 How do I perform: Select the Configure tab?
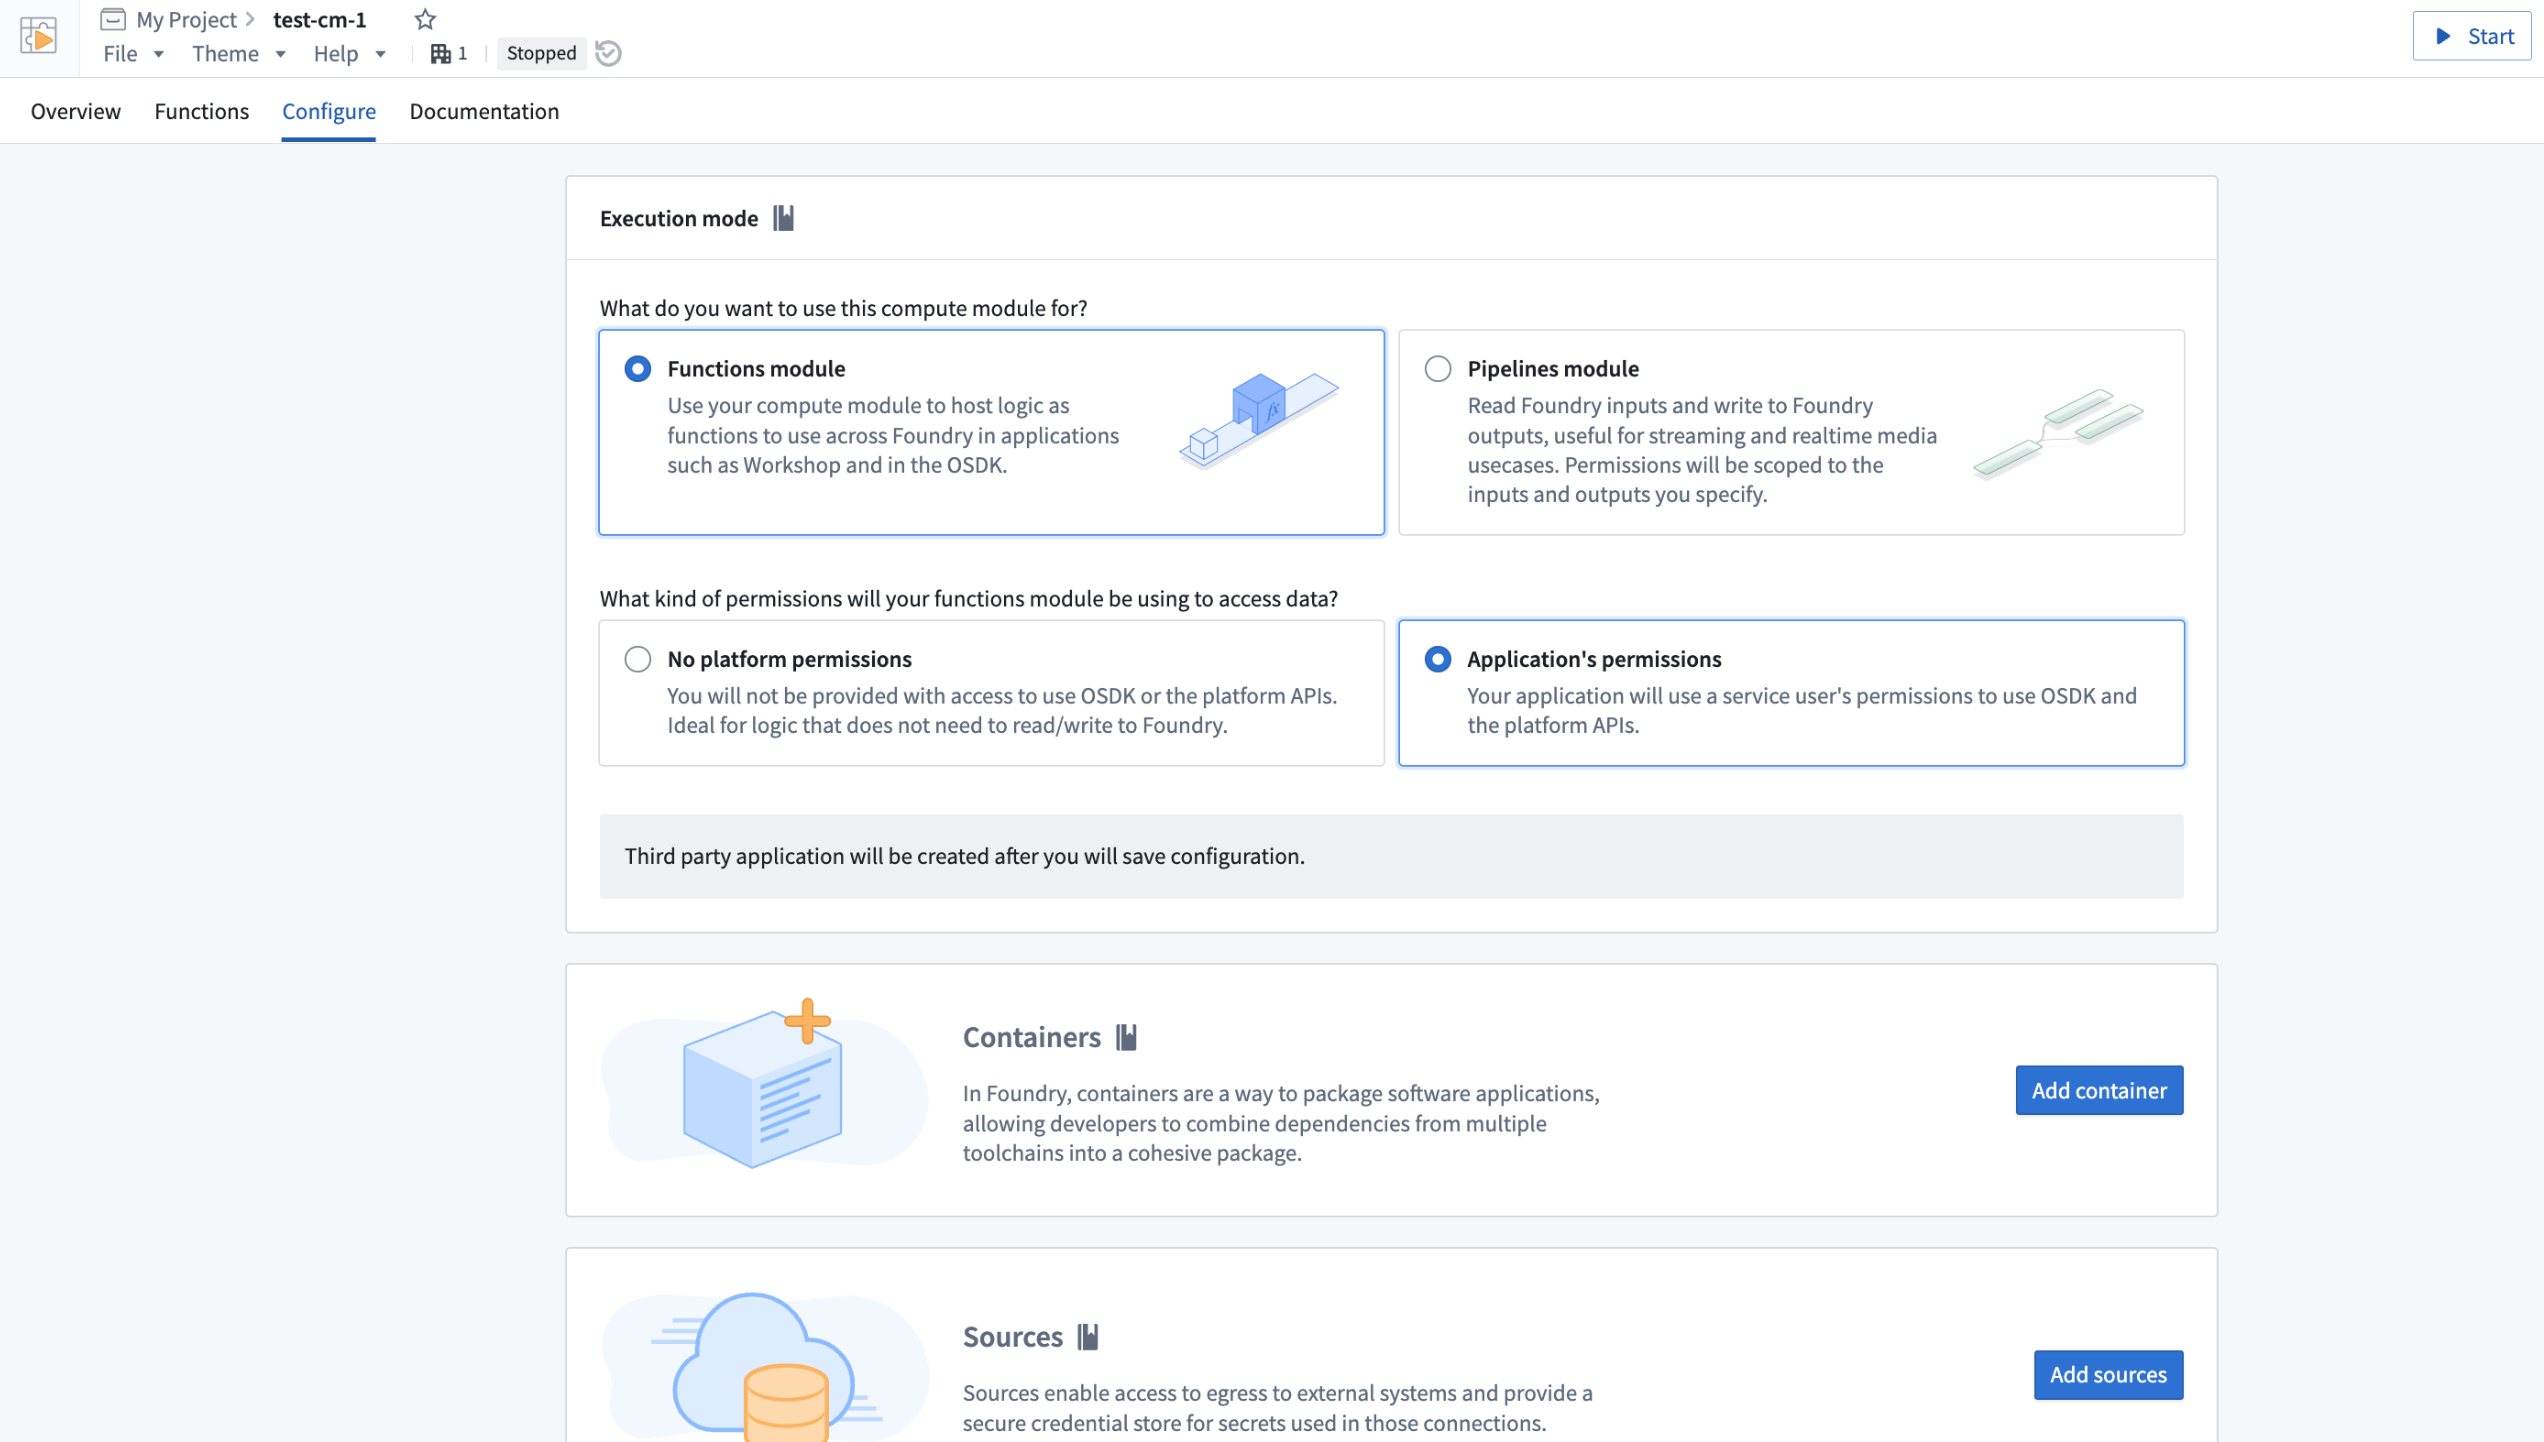pyautogui.click(x=329, y=111)
